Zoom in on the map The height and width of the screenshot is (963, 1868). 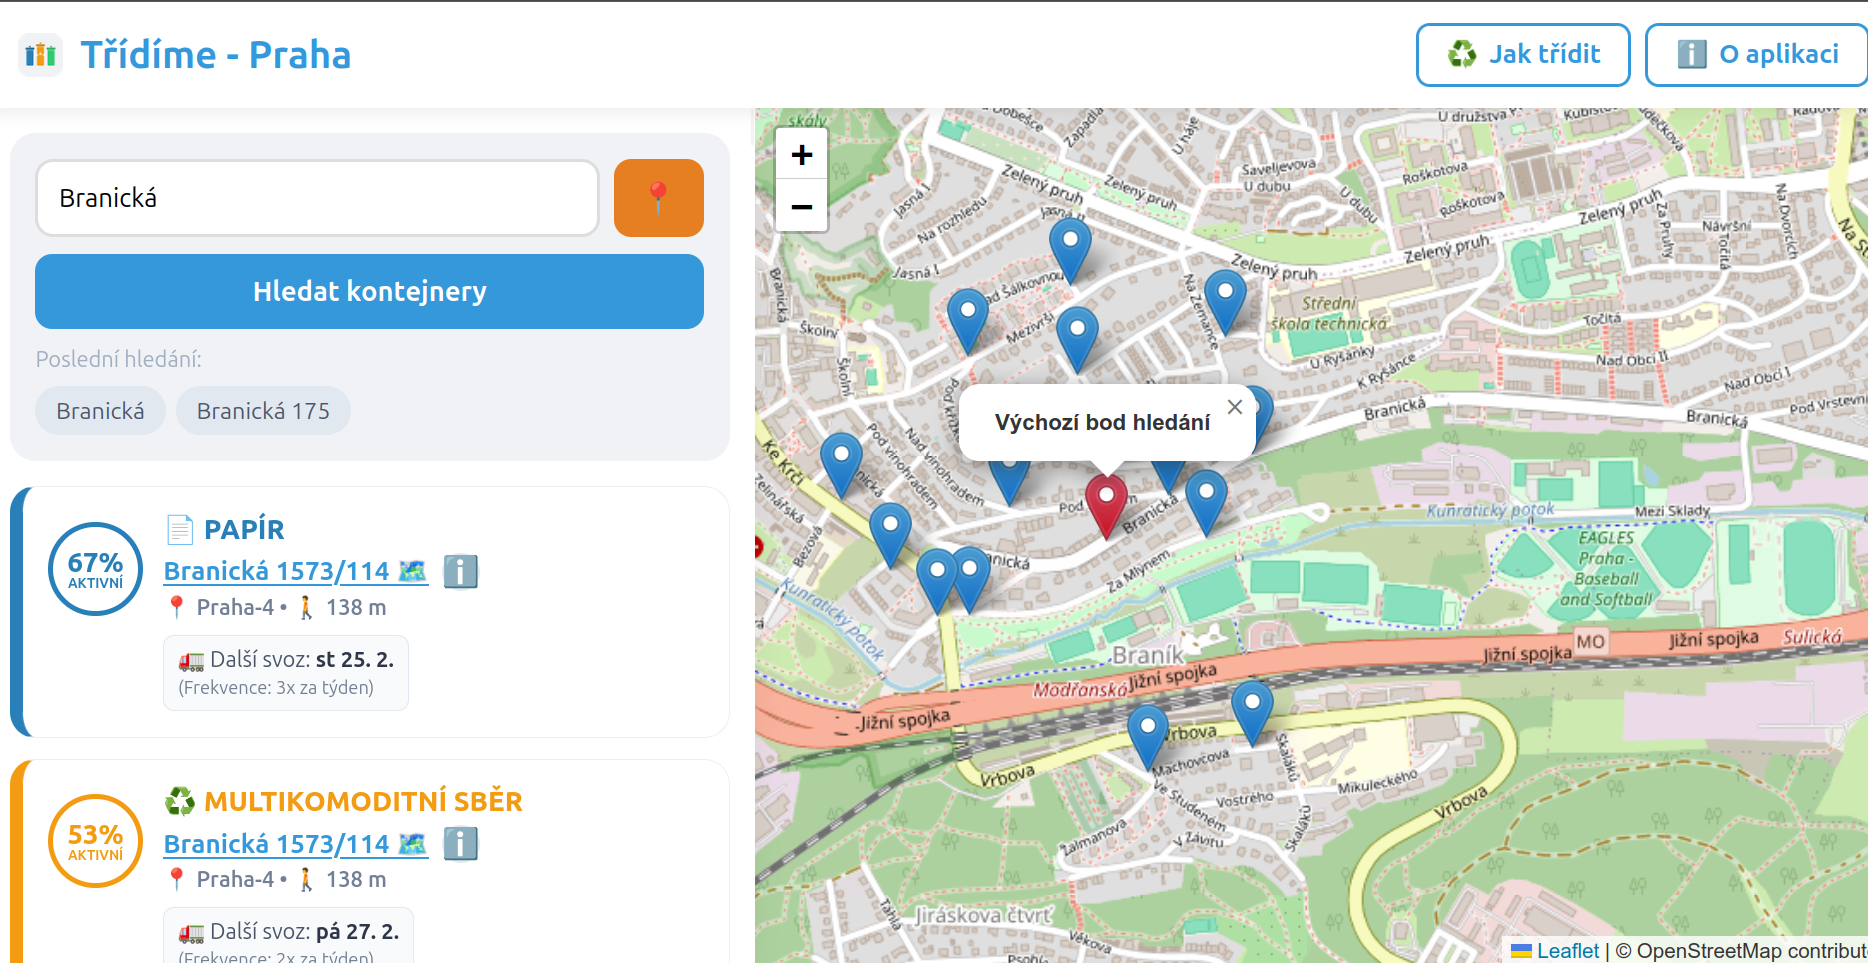pos(801,155)
